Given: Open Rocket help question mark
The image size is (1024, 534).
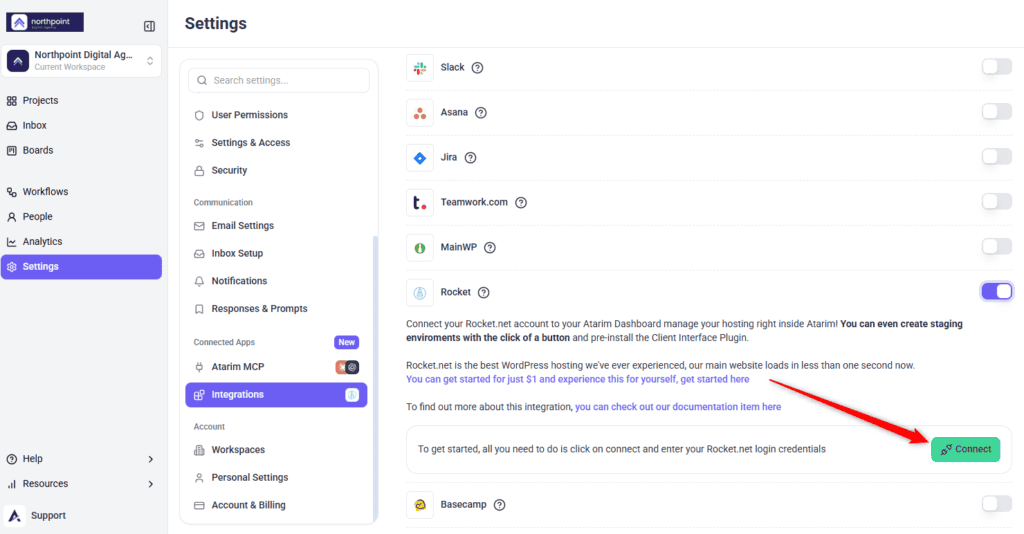Looking at the screenshot, I should pyautogui.click(x=483, y=293).
